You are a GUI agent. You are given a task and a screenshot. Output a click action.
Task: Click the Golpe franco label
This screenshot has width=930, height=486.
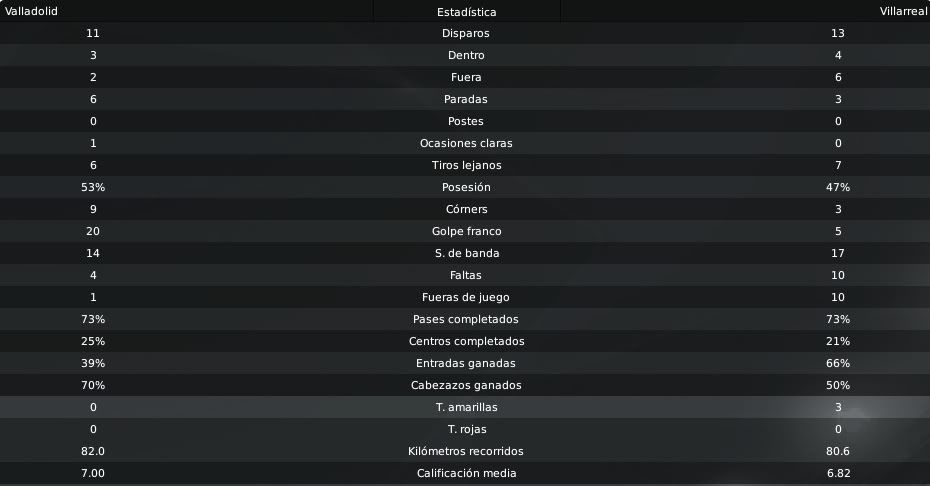pos(466,231)
